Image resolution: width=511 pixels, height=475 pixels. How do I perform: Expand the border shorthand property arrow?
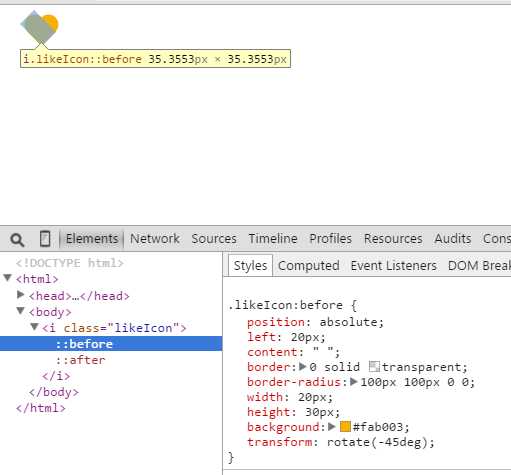click(303, 367)
